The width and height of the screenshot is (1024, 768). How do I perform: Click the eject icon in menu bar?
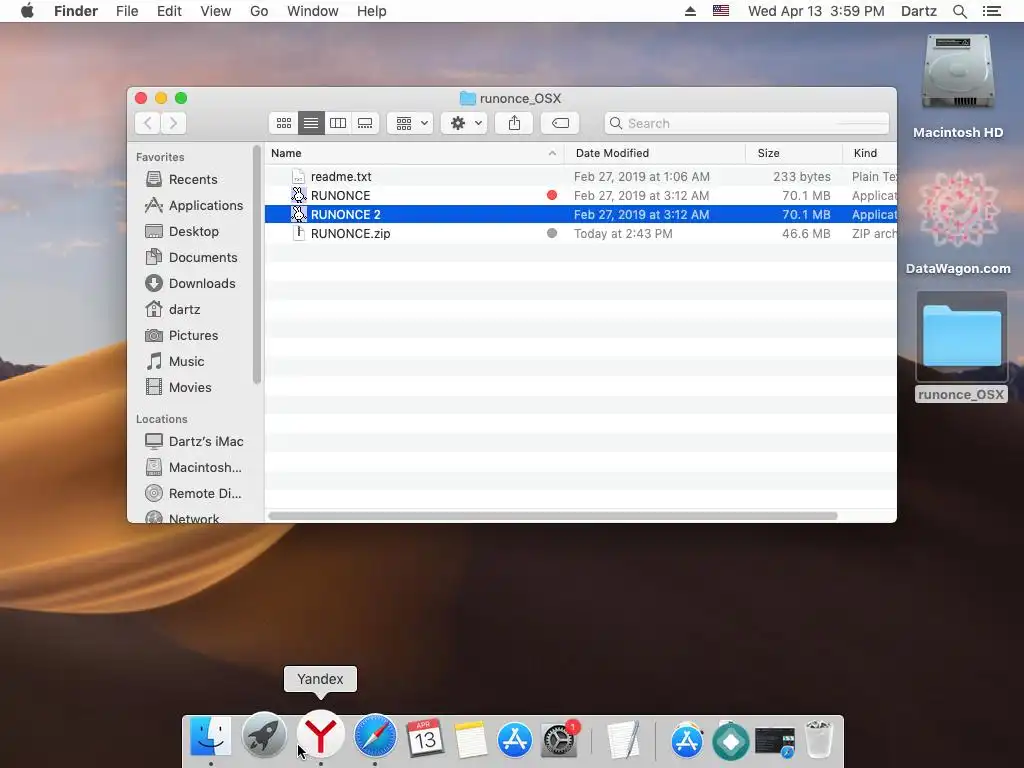(x=690, y=11)
